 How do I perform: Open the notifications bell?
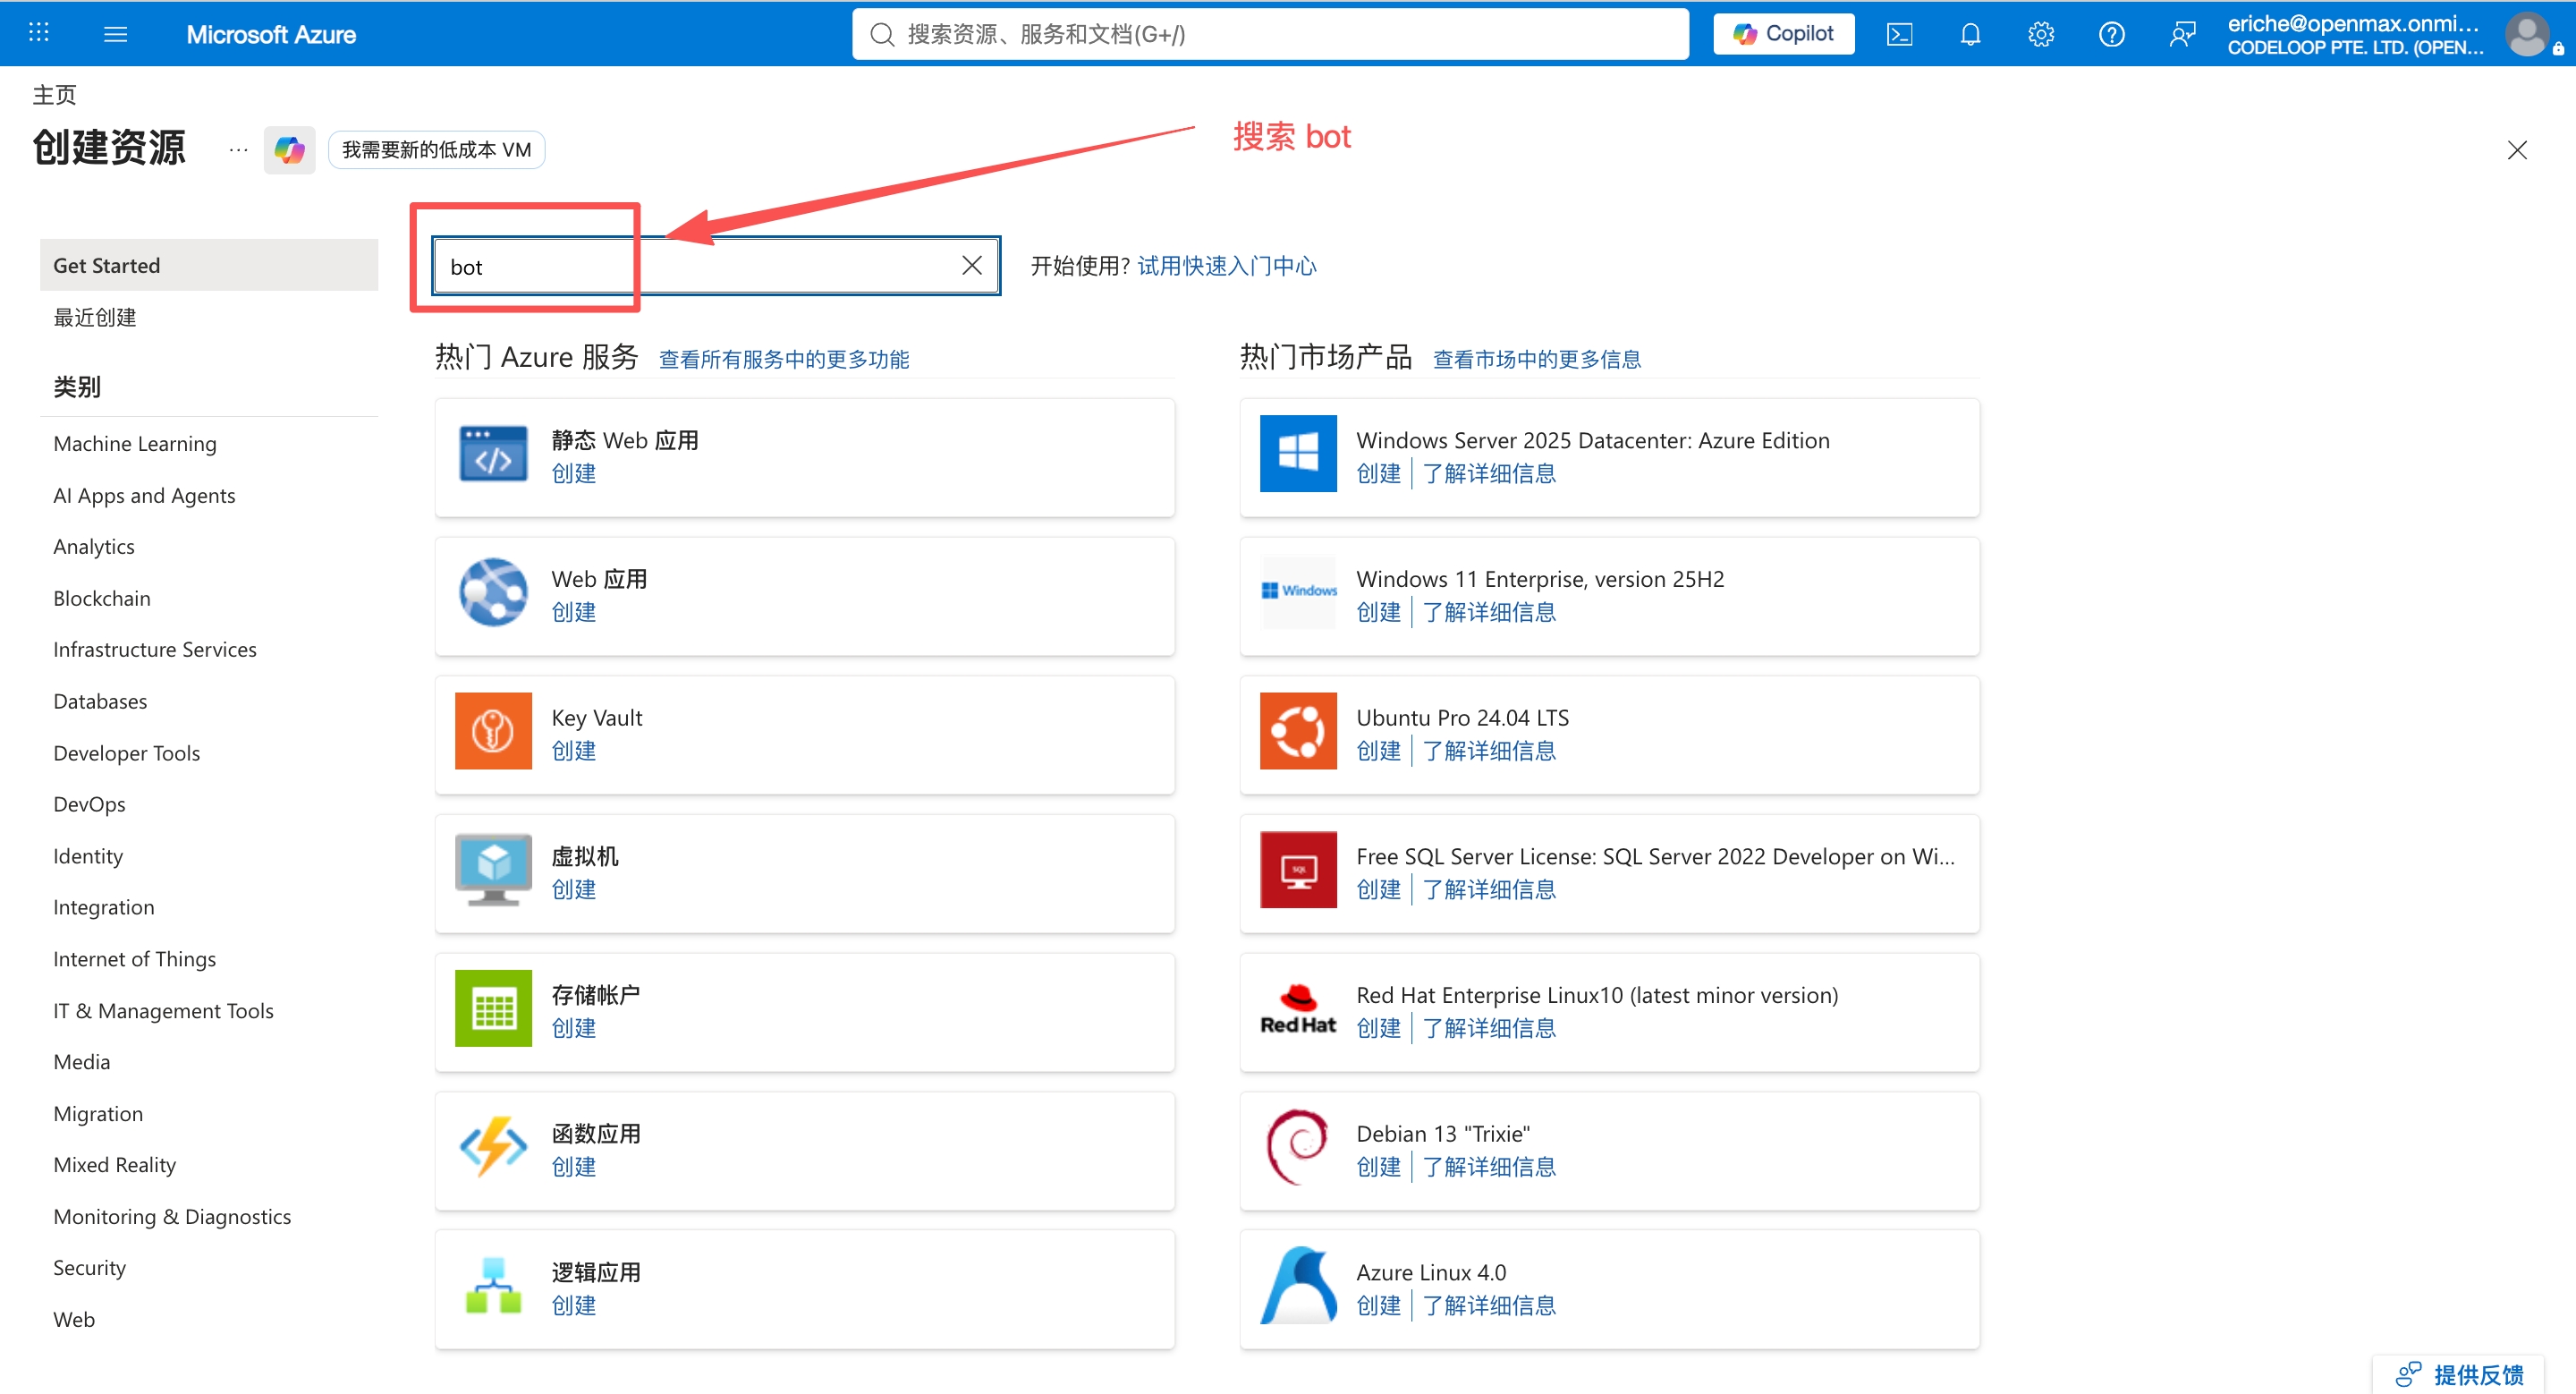click(x=1970, y=34)
